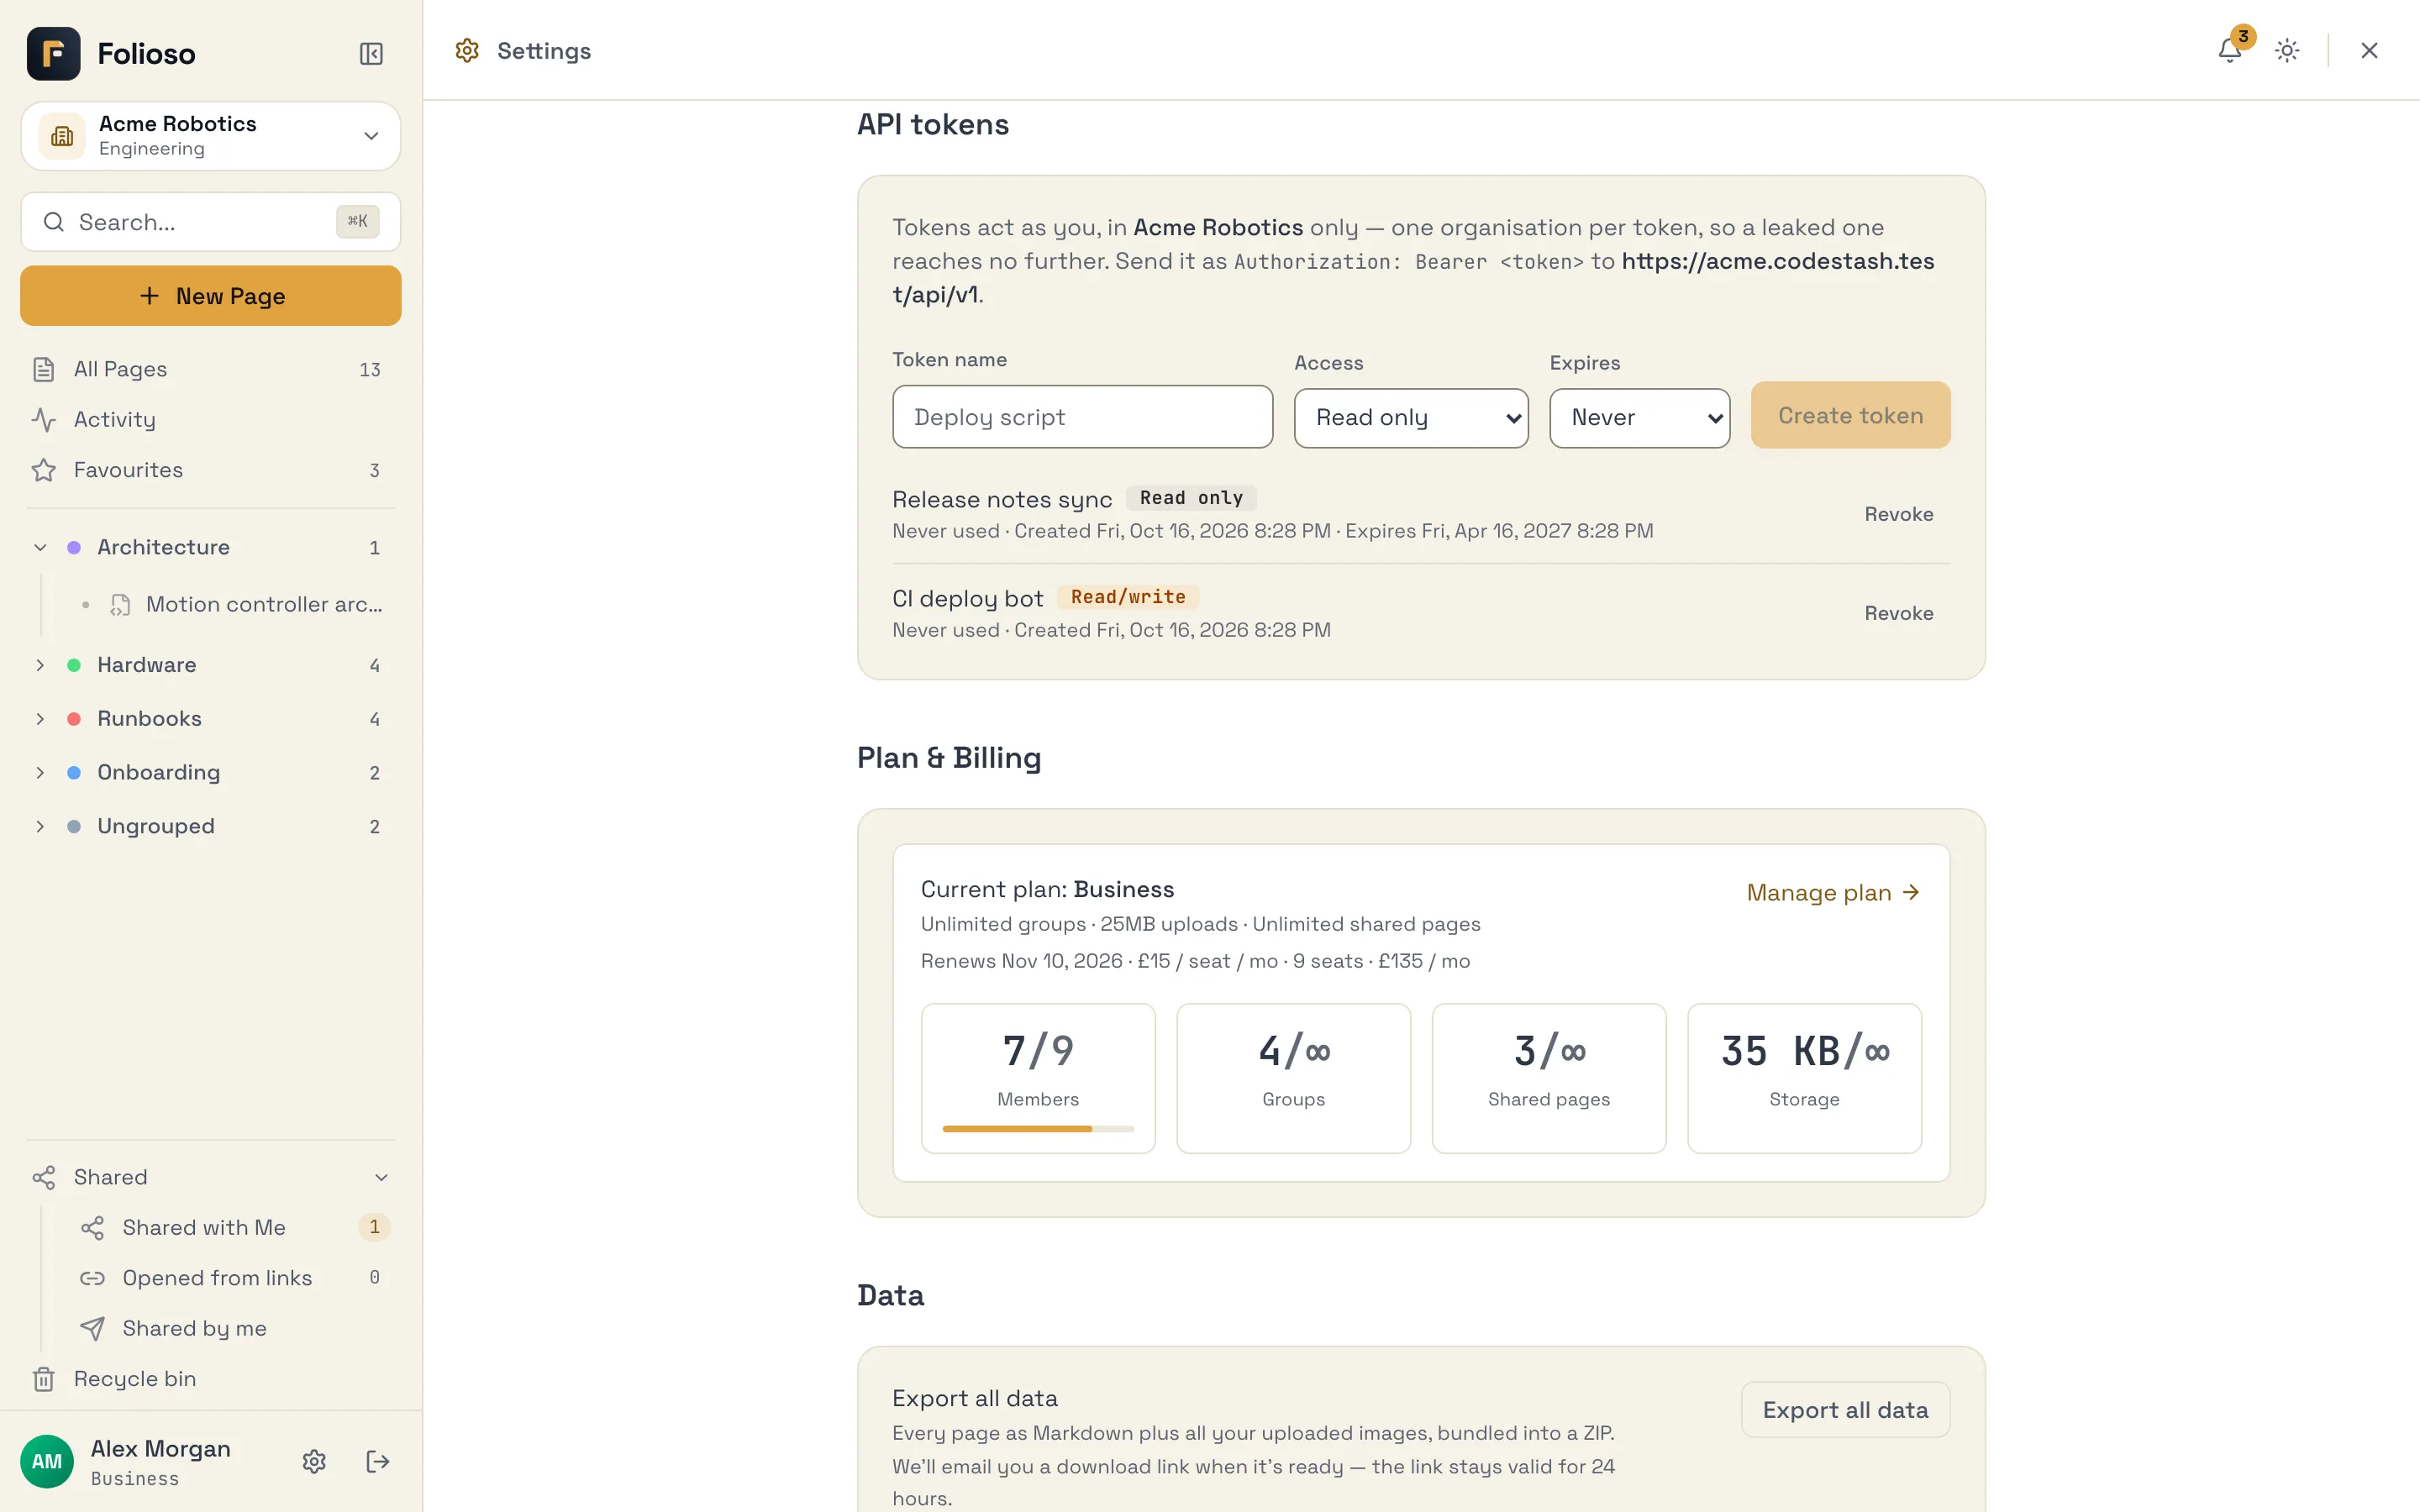Click the Settings gear in header
The height and width of the screenshot is (1512, 2420).
[467, 50]
